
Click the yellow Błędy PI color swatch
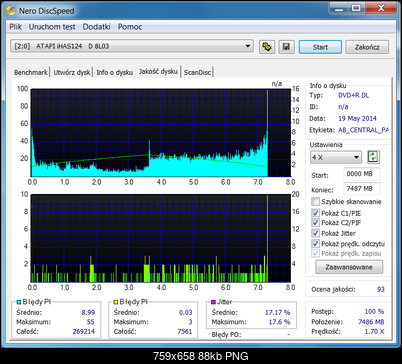pos(116,302)
